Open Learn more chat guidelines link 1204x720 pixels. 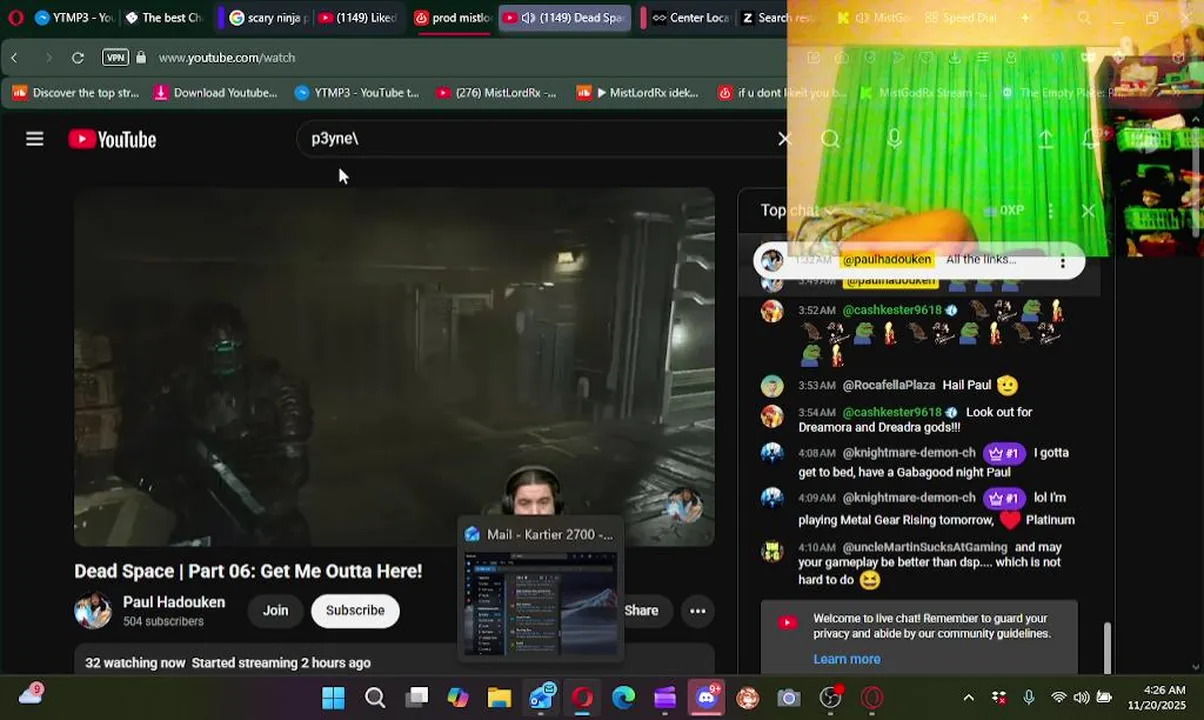coord(847,659)
